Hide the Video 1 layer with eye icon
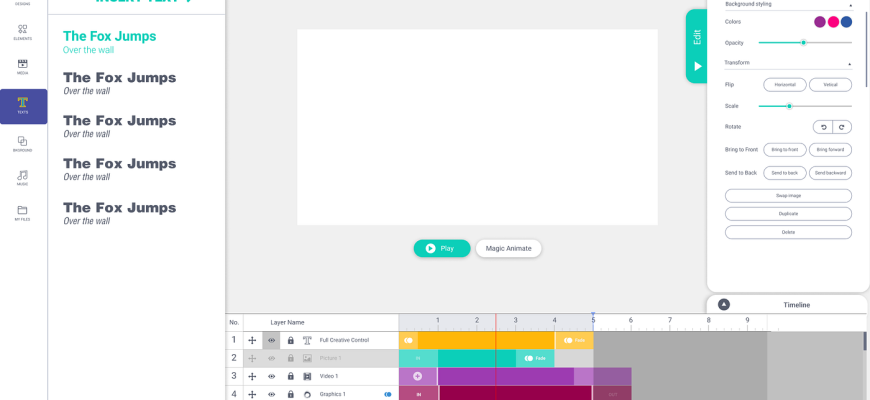This screenshot has width=870, height=400. 271,376
